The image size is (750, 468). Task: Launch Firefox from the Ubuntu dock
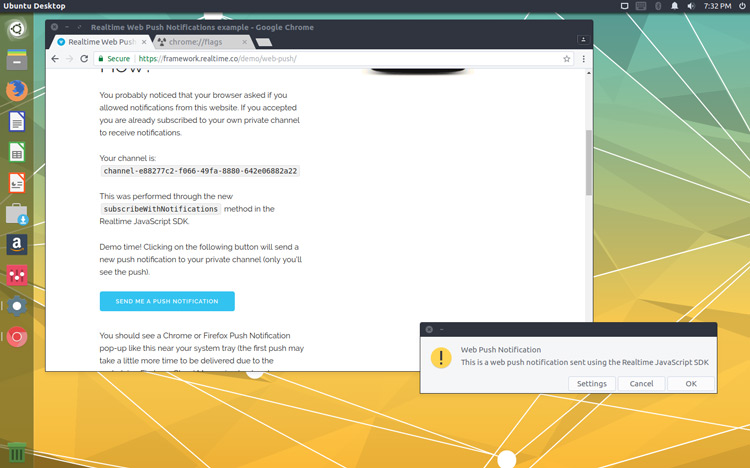point(17,90)
